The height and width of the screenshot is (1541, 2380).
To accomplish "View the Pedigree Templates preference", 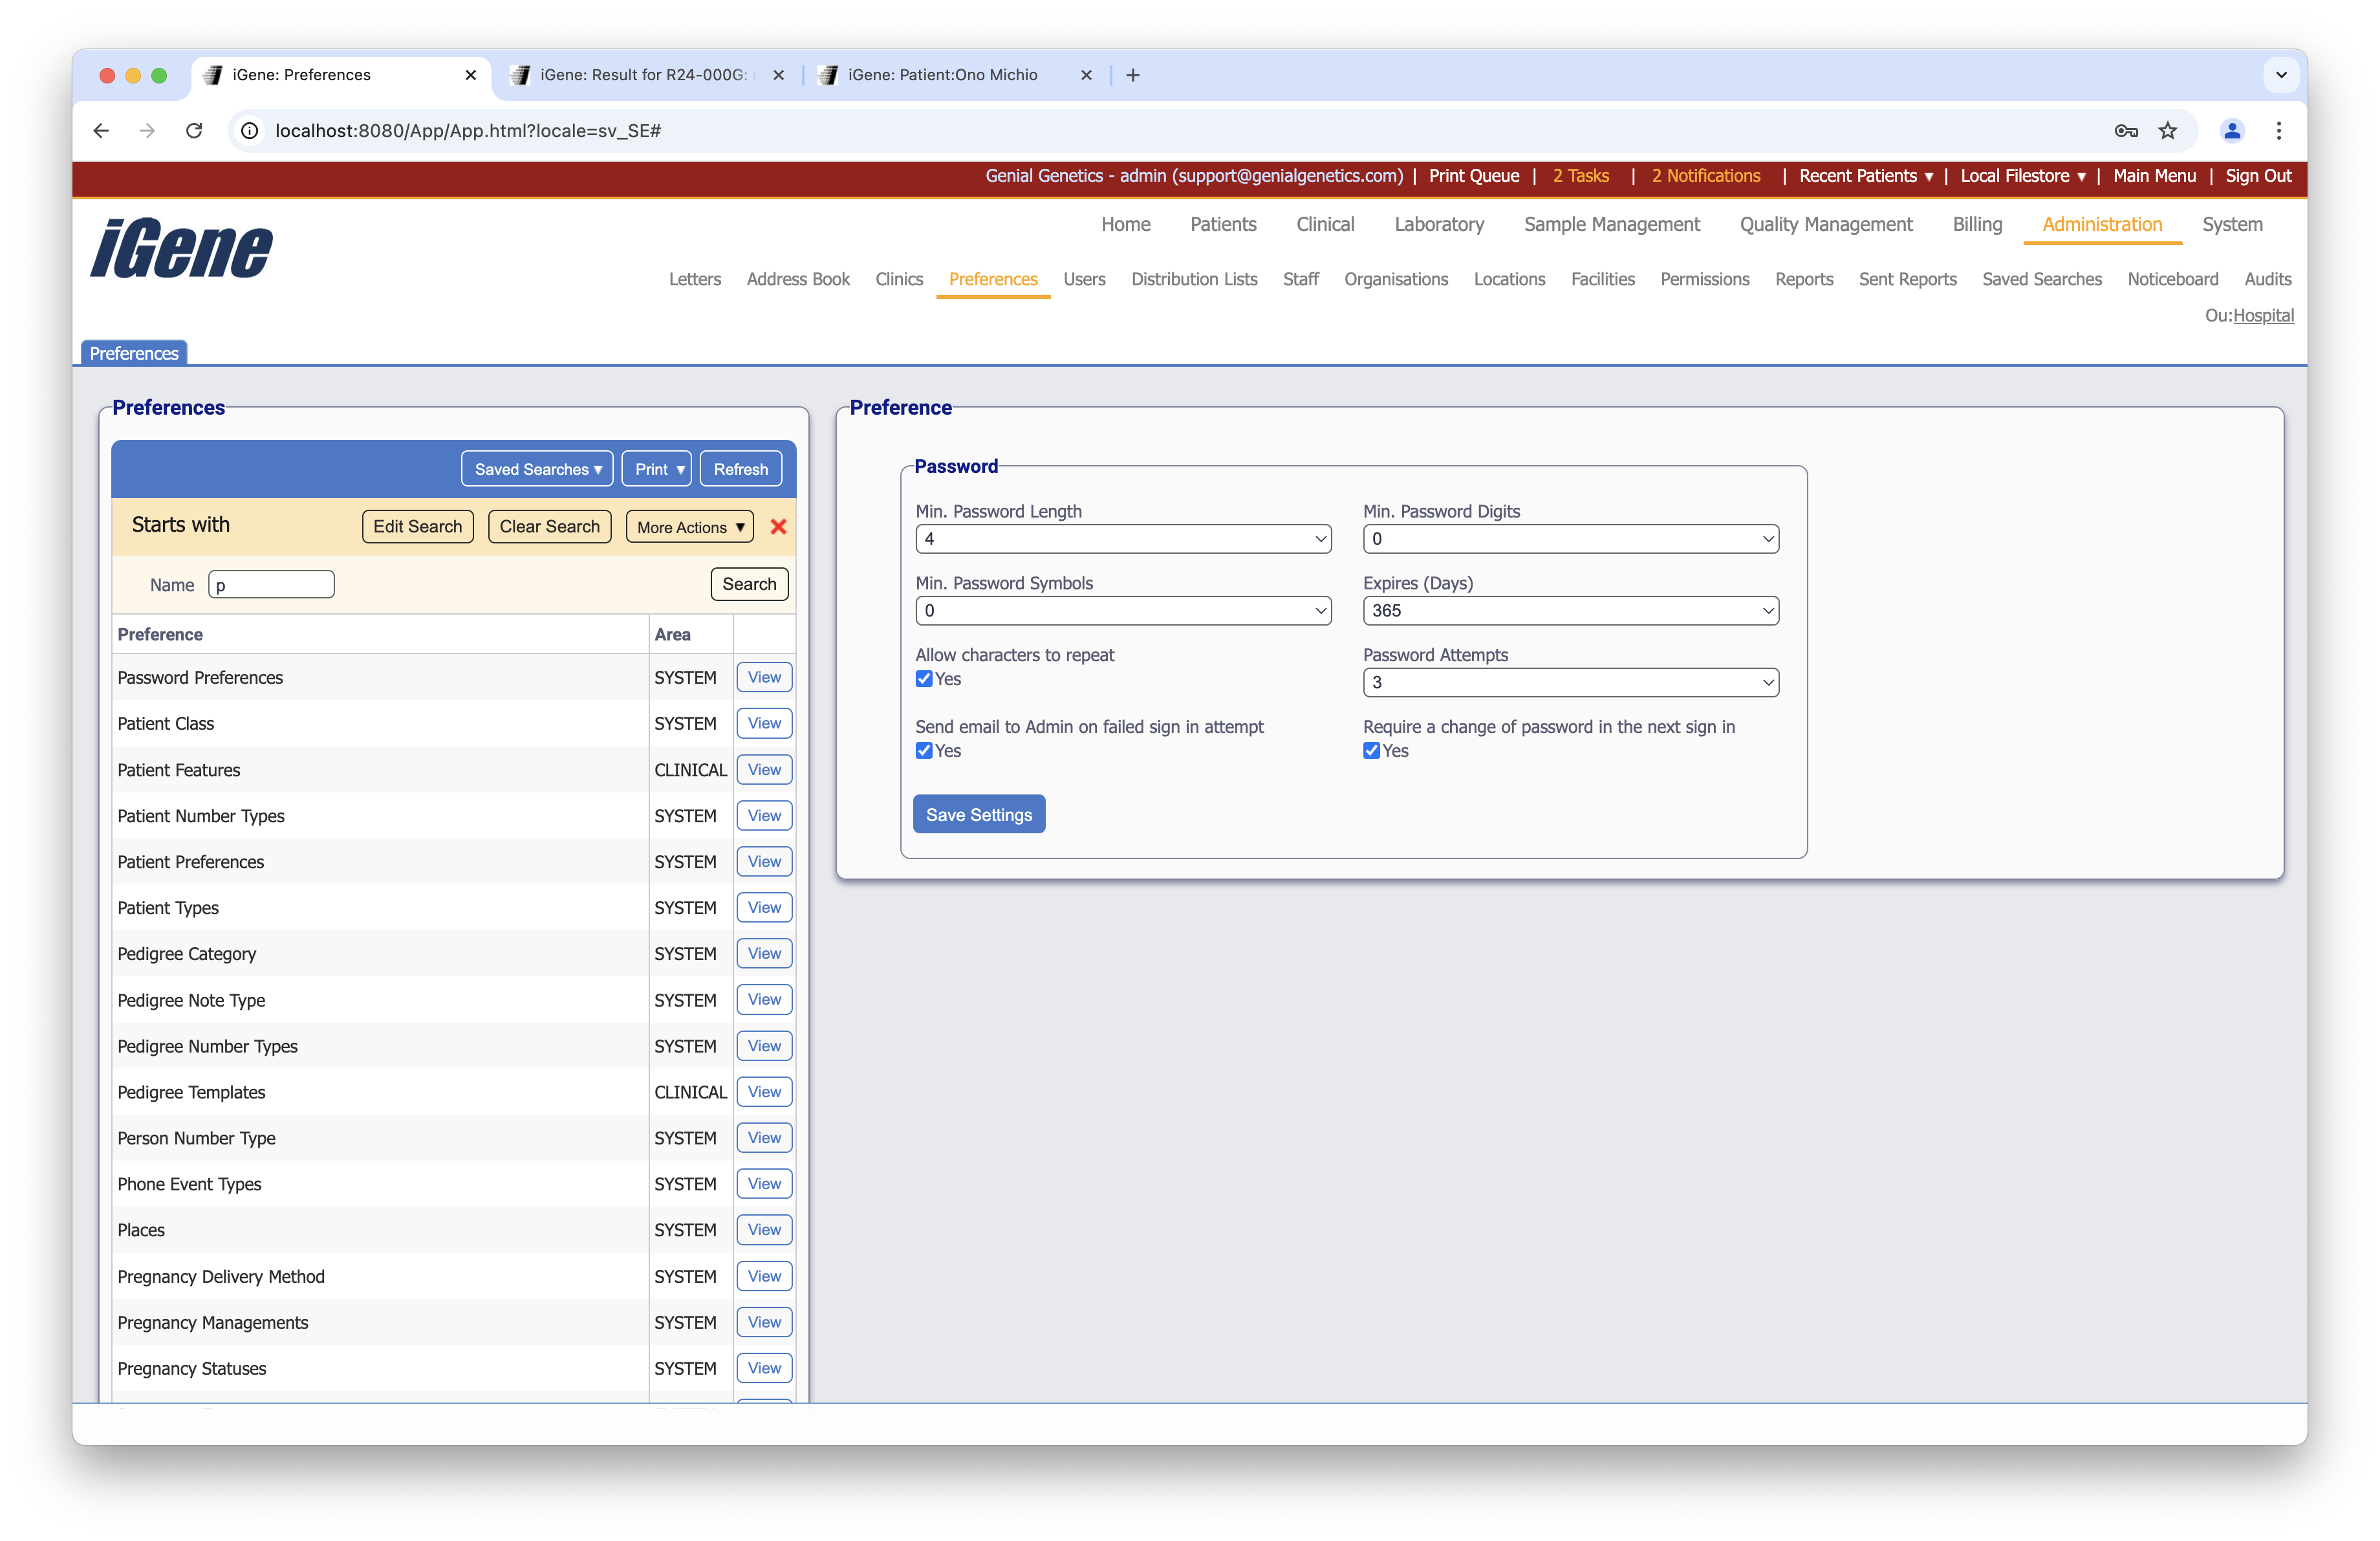I will click(764, 1092).
